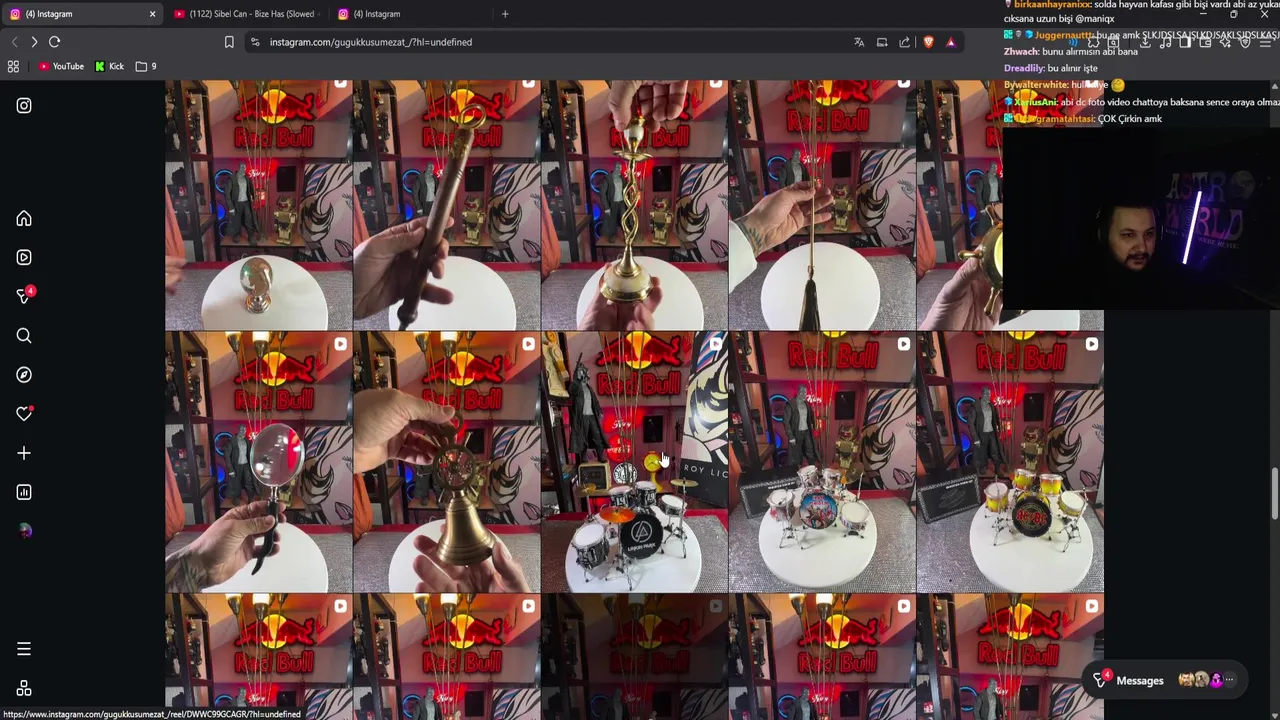The image size is (1280, 720).
Task: Click chat username Juggernauttt
Action: pyautogui.click(x=1063, y=35)
